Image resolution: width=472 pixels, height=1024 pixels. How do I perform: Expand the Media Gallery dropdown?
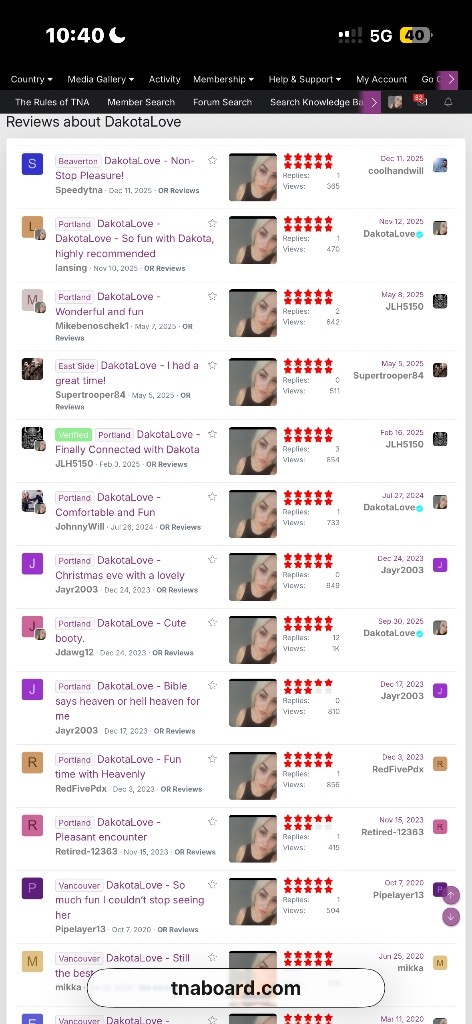tap(101, 79)
